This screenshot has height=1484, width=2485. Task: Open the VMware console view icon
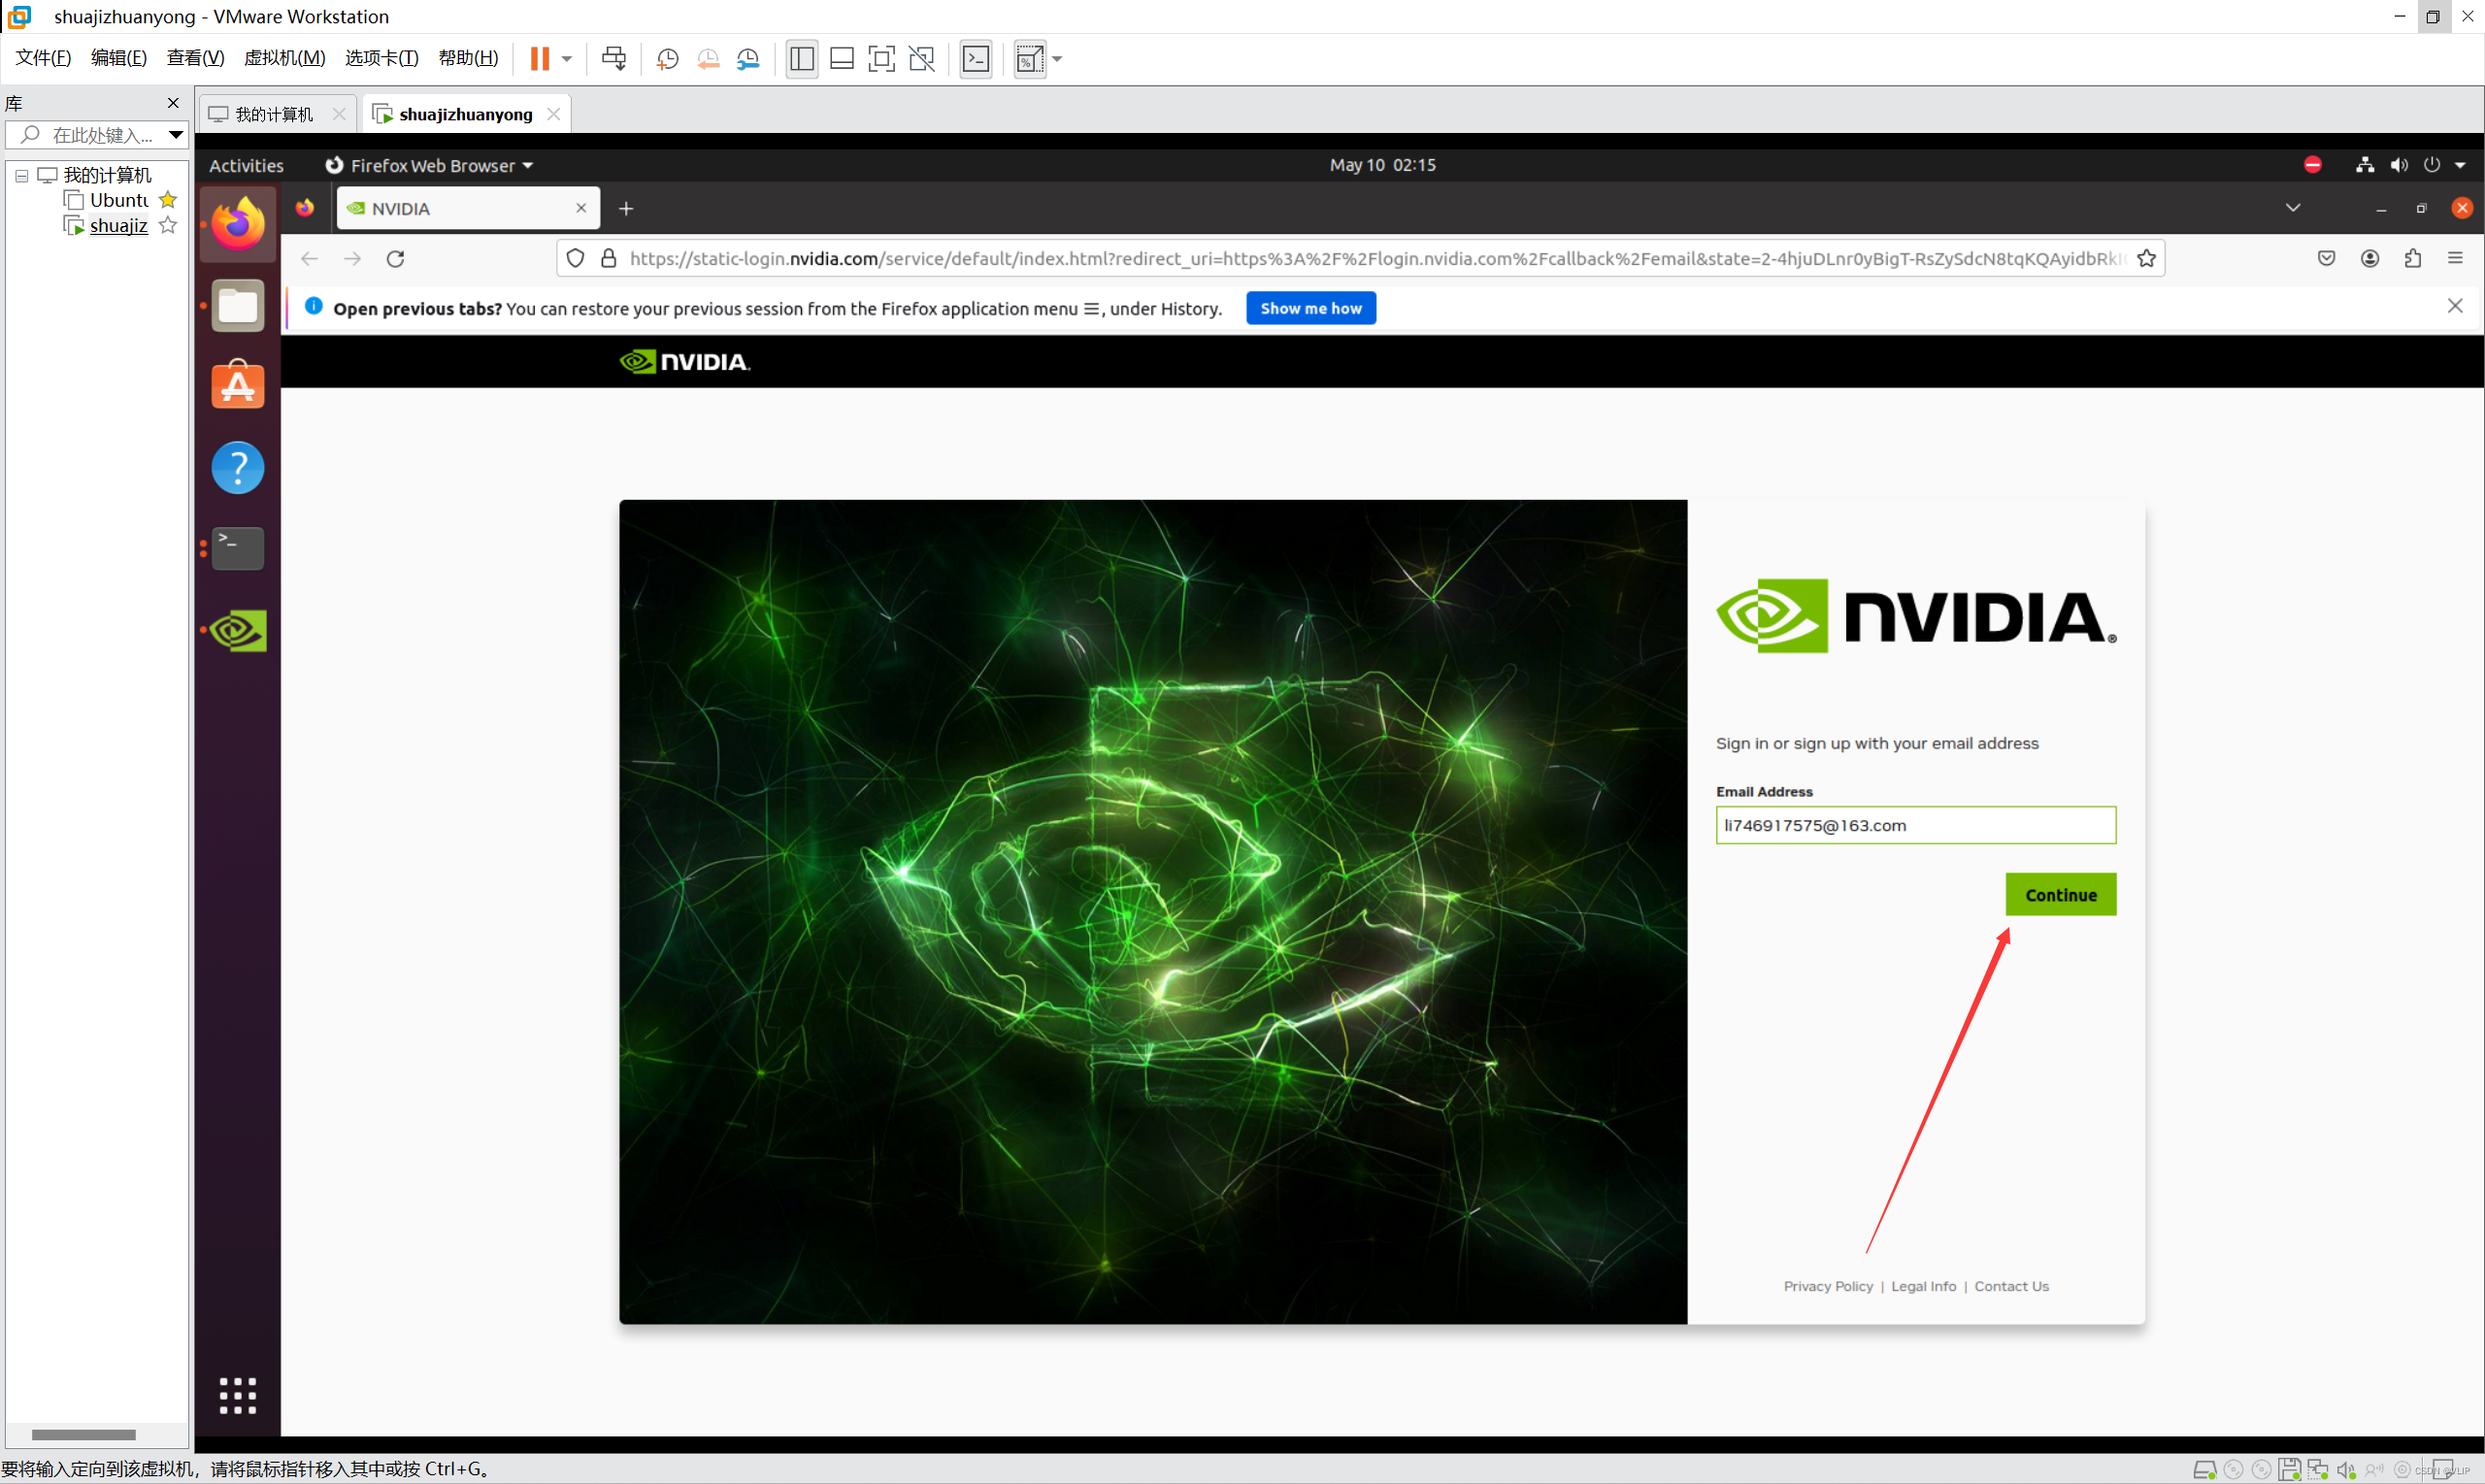pos(975,59)
